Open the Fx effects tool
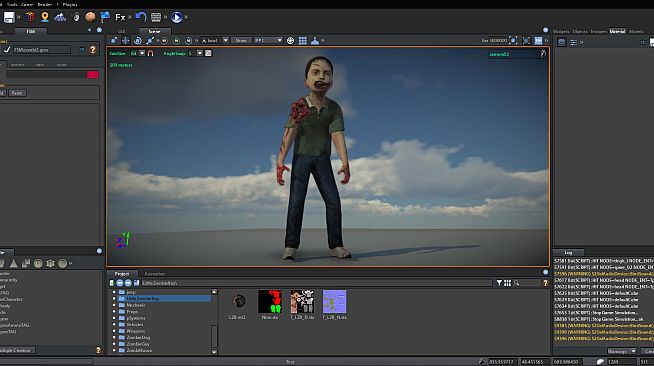654x366 pixels. click(120, 17)
